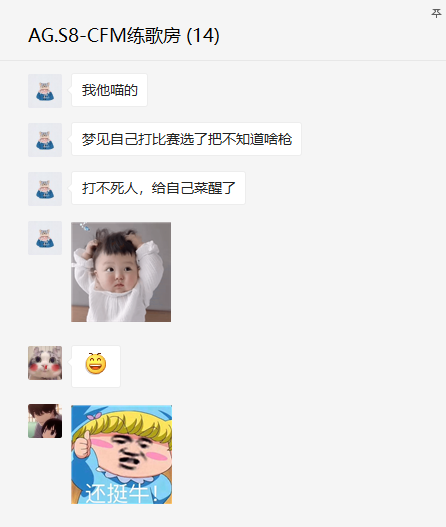Select the 梦见自己打比赛选了把不知道啥枪 message
This screenshot has height=527, width=446.
coord(186,139)
